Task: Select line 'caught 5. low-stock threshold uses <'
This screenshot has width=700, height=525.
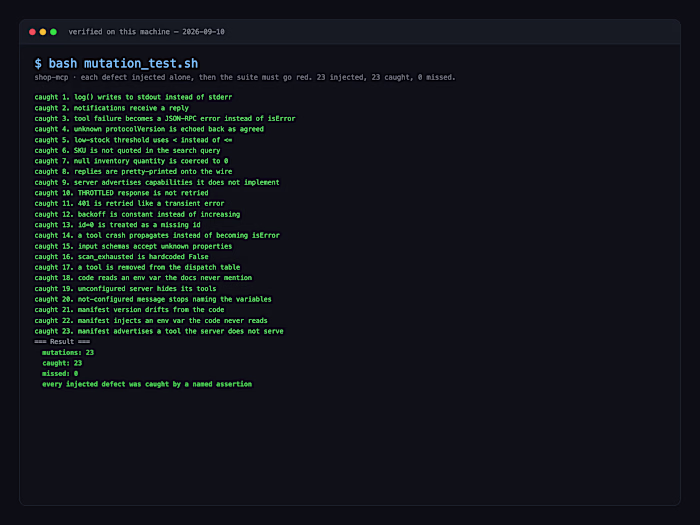Action: (x=133, y=140)
